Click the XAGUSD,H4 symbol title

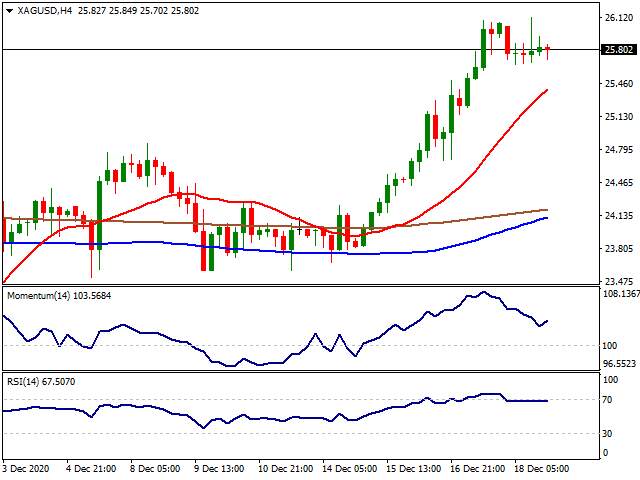(45, 11)
